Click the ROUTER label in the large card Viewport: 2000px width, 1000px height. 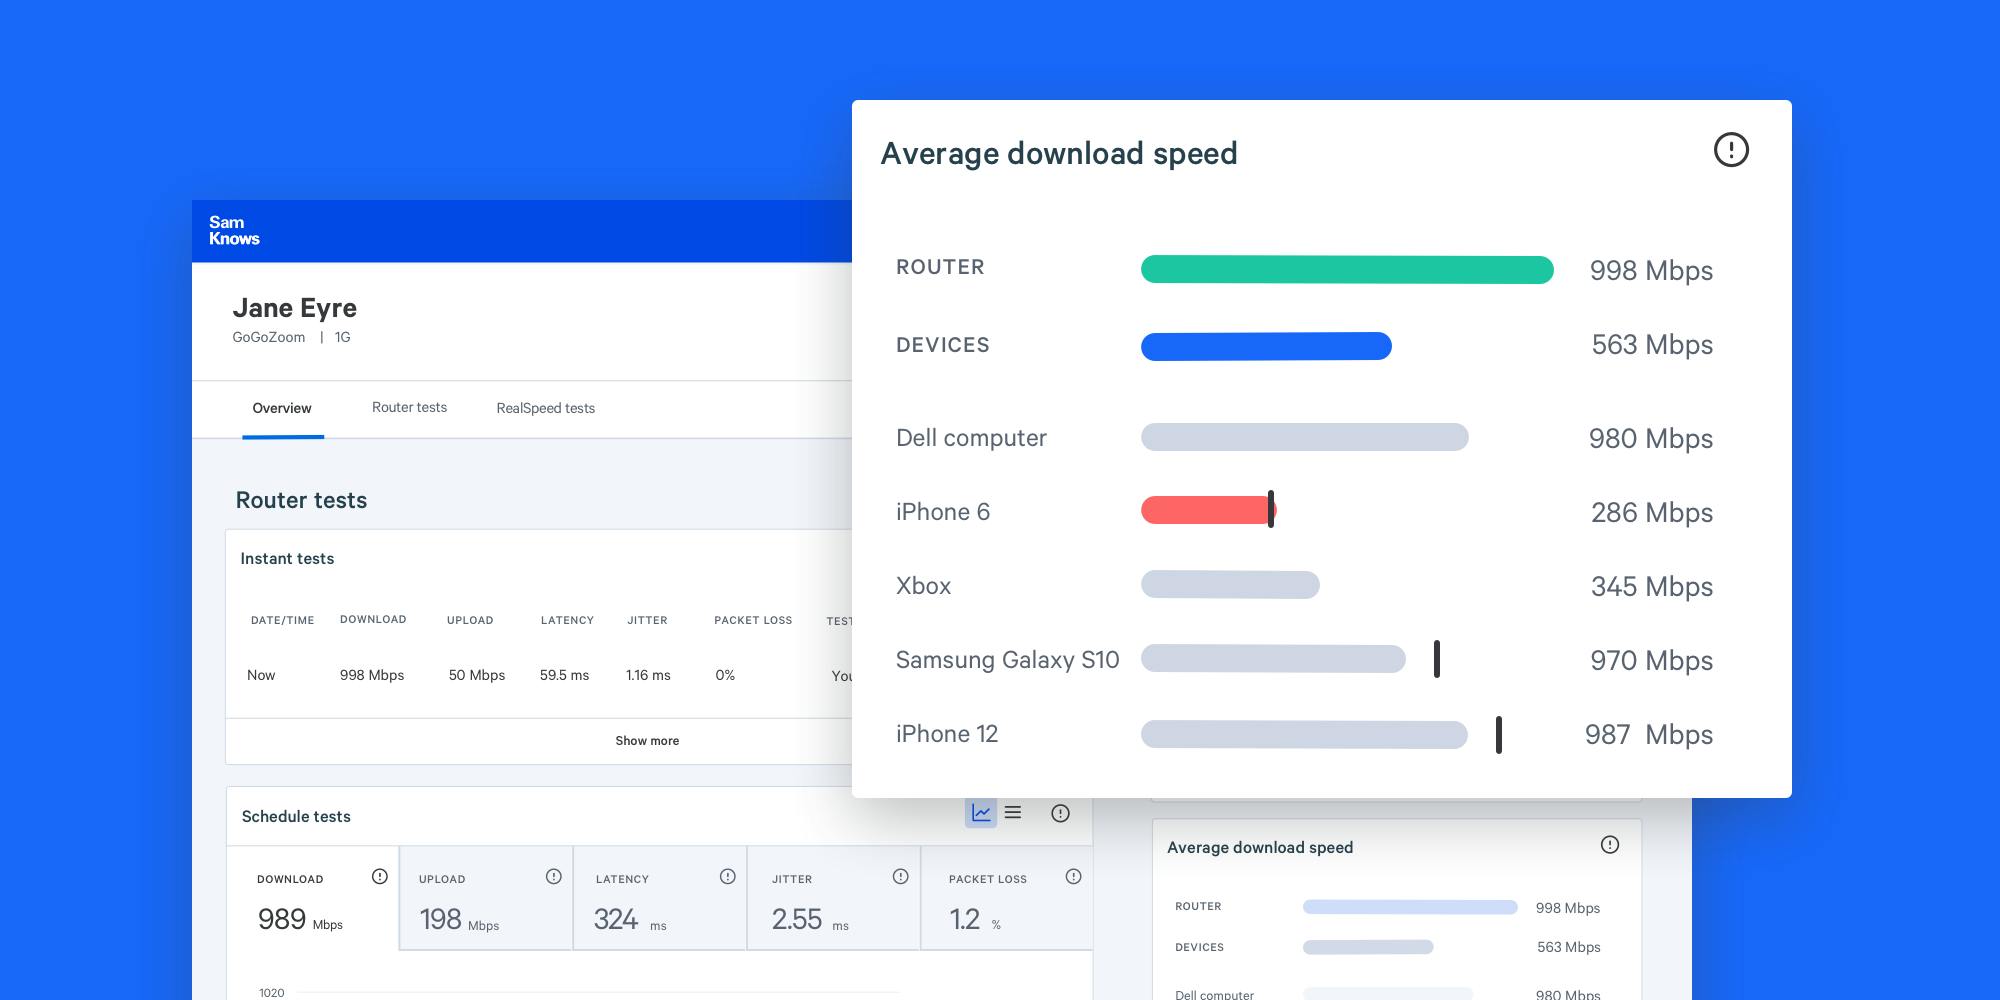pos(940,267)
